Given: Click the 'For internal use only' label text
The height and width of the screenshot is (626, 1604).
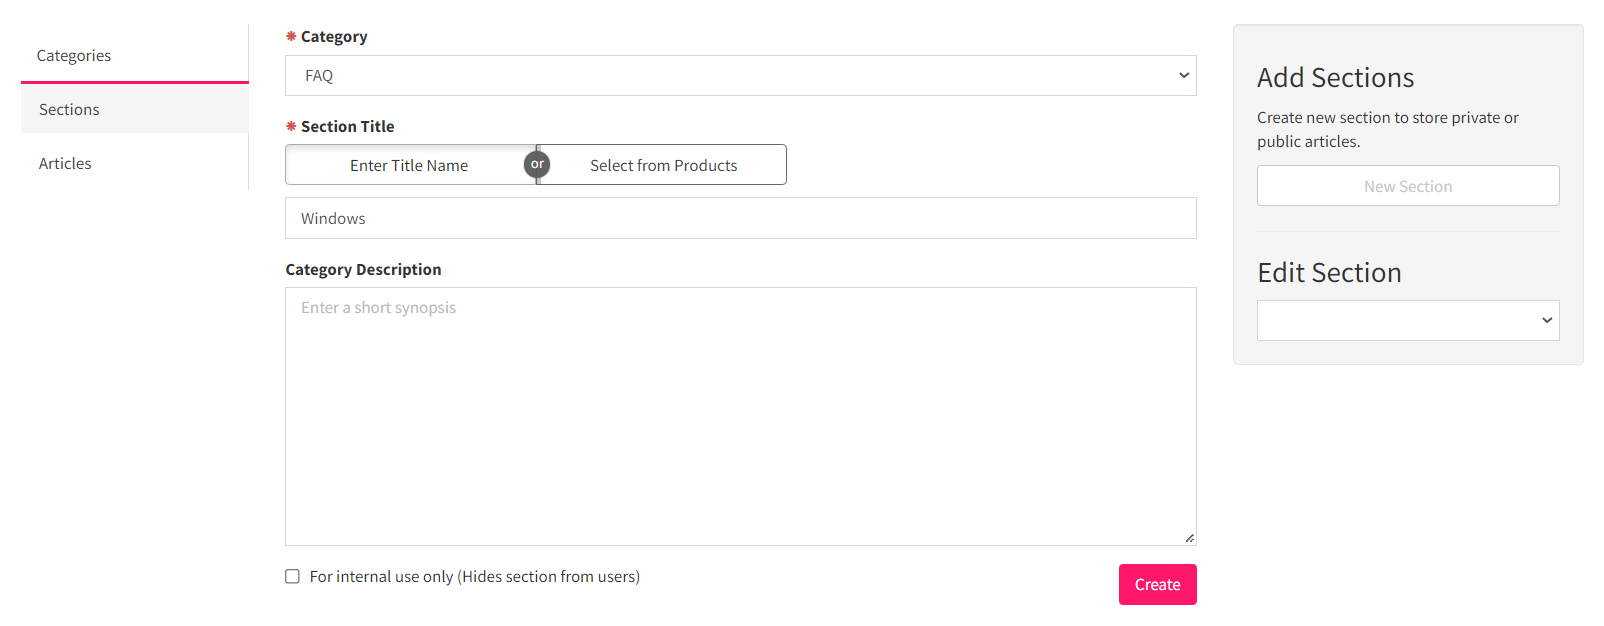Looking at the screenshot, I should pyautogui.click(x=474, y=576).
